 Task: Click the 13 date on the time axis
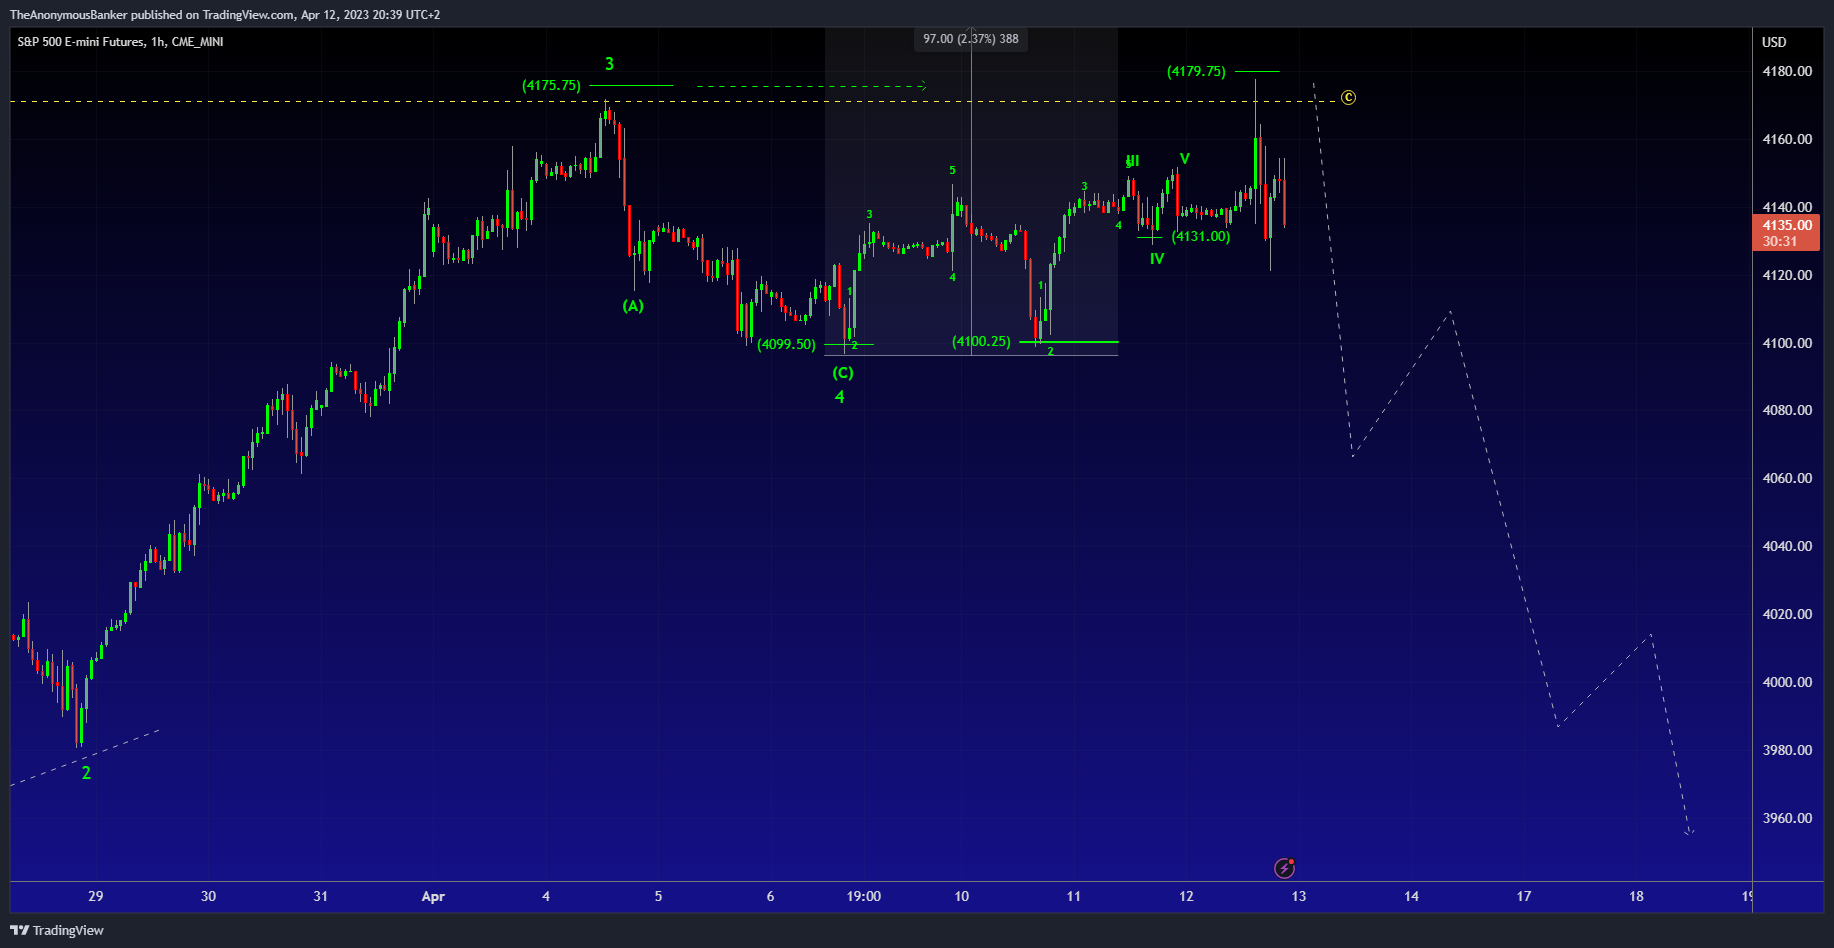pos(1299,896)
